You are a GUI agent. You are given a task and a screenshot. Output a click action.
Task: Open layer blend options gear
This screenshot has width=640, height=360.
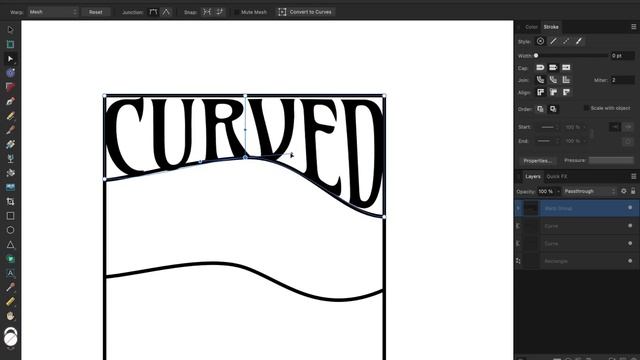[624, 191]
